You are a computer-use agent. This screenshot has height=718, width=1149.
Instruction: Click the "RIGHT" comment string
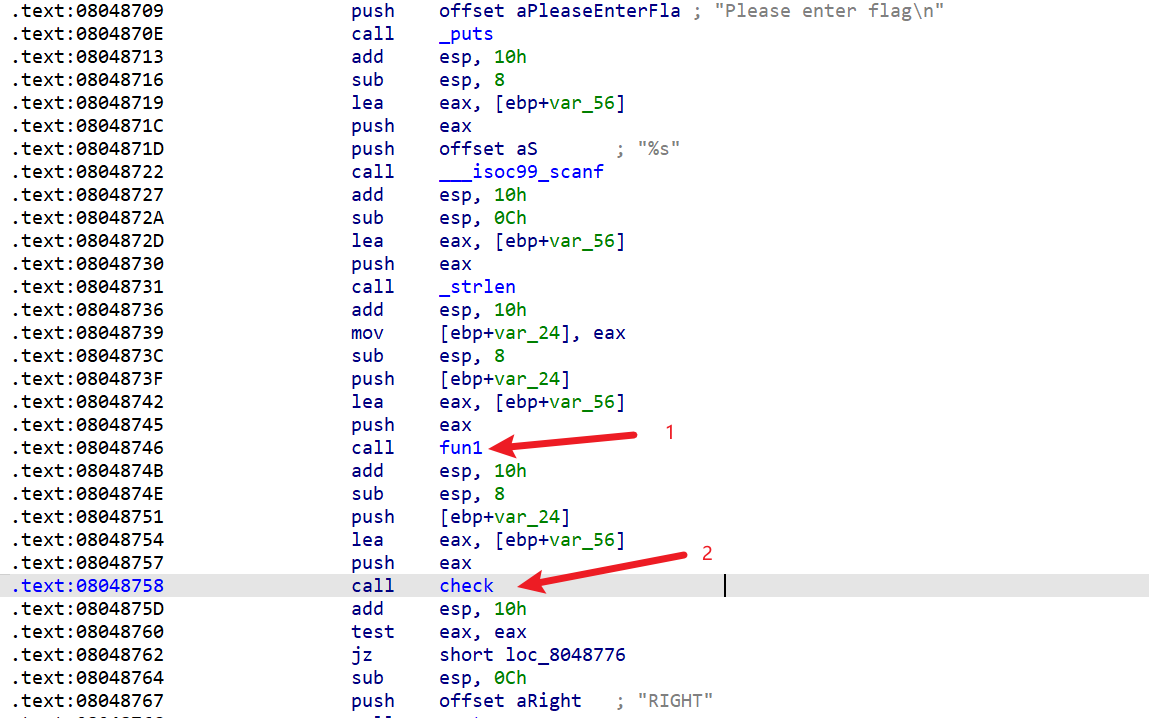click(x=675, y=700)
